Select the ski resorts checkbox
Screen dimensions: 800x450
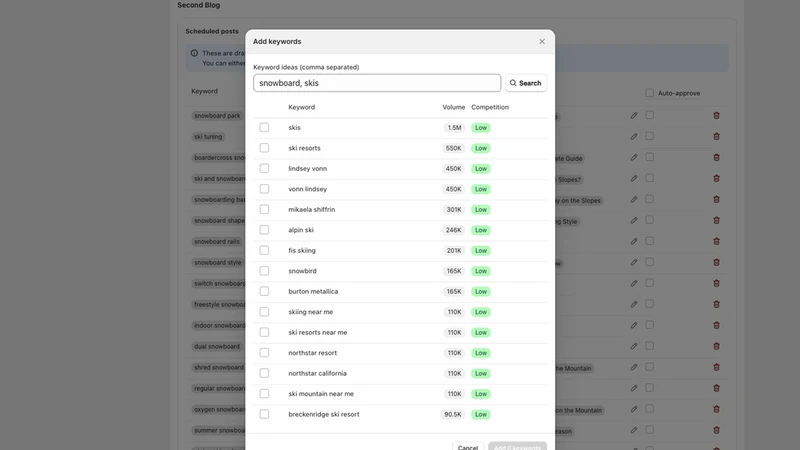[264, 148]
